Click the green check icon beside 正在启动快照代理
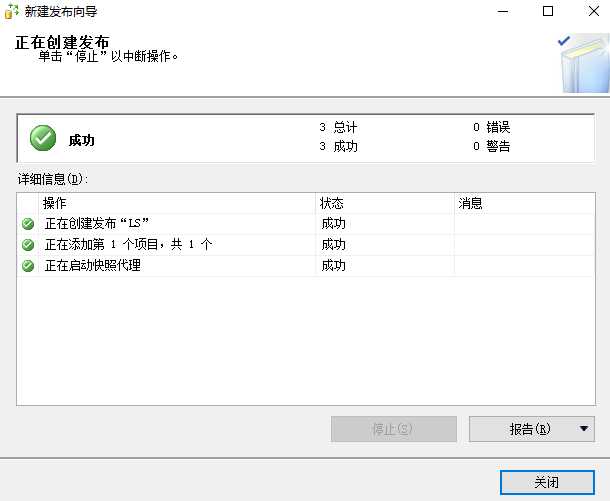 pyautogui.click(x=28, y=266)
